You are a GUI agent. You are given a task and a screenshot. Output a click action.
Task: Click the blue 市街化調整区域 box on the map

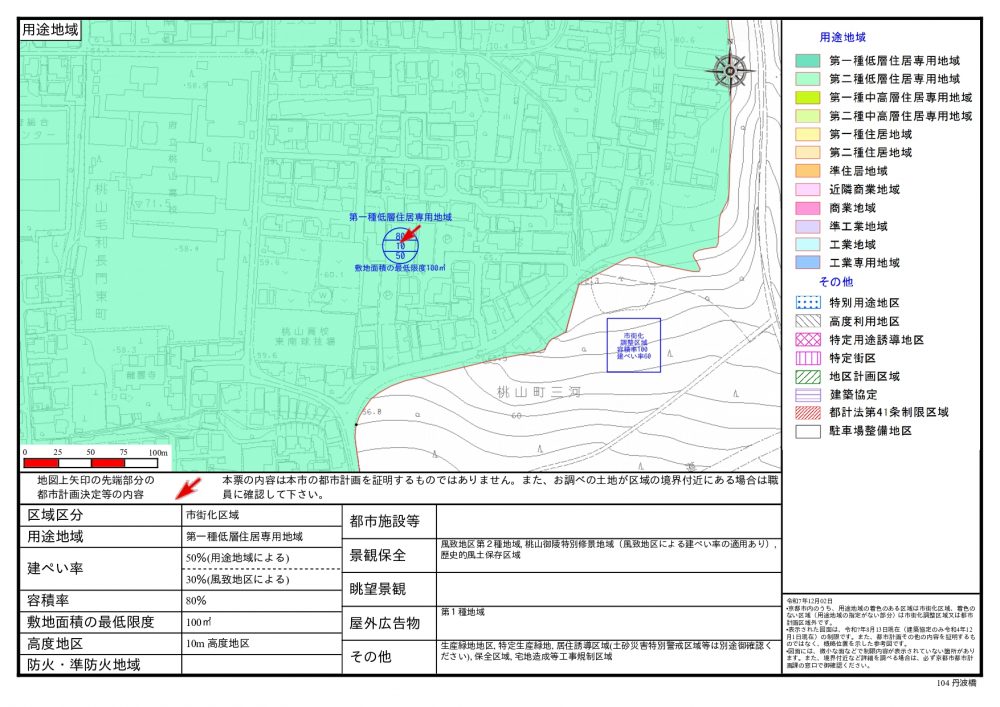tap(634, 345)
